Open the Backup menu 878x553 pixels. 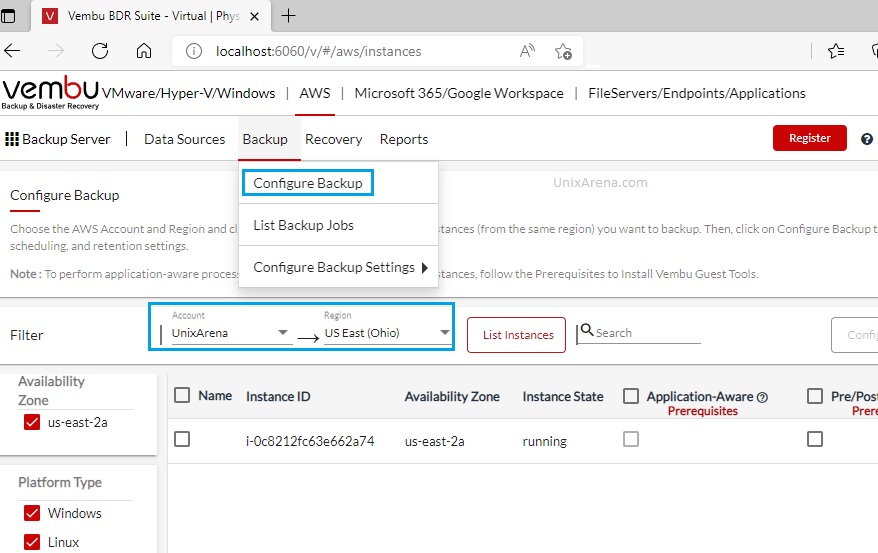pyautogui.click(x=265, y=139)
